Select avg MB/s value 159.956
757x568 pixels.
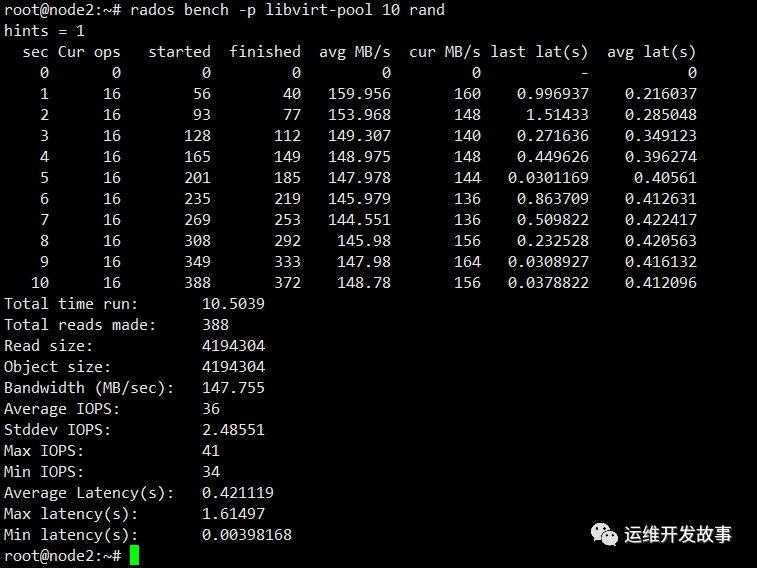[x=359, y=94]
